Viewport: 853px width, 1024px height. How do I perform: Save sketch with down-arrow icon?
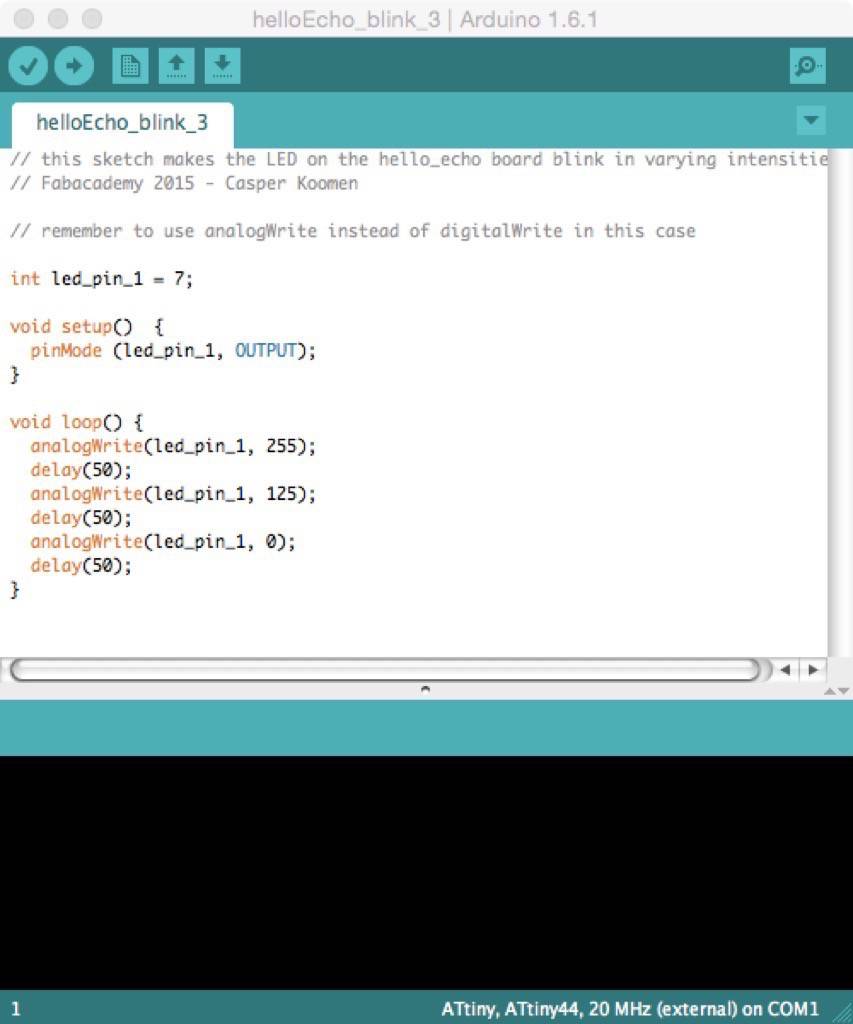tap(222, 65)
